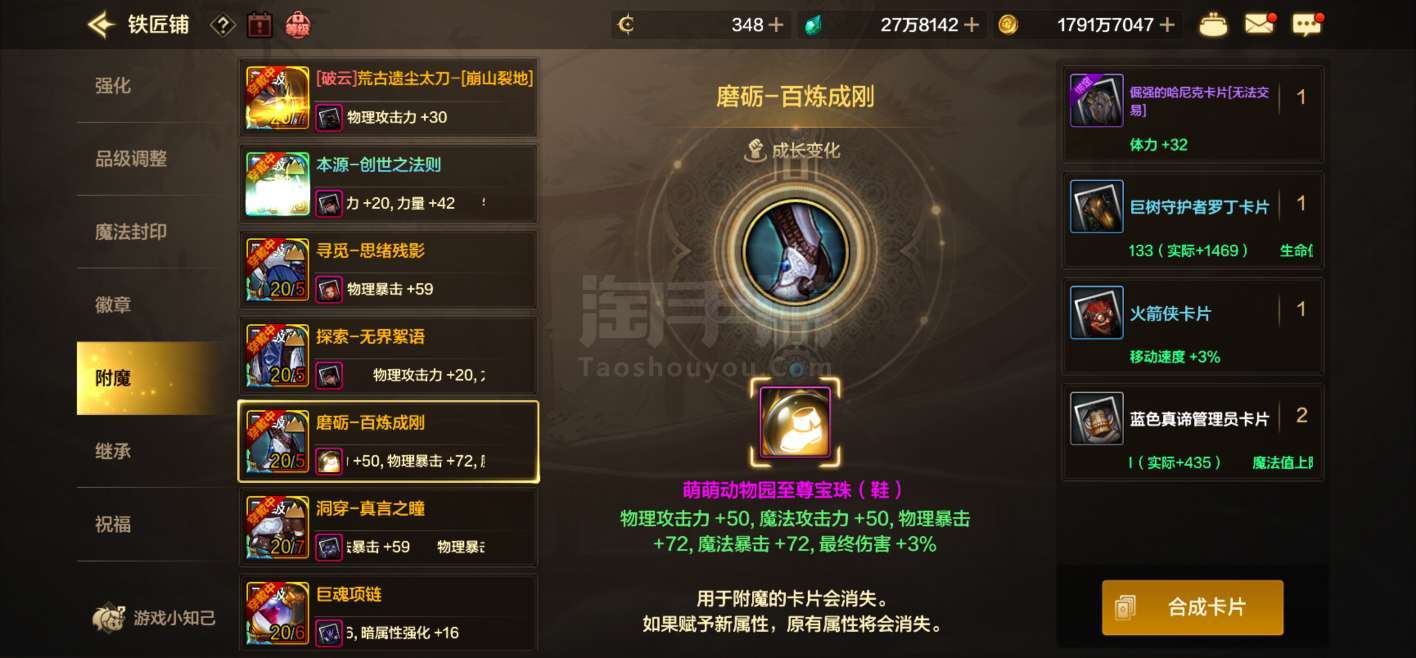This screenshot has height=658, width=1416.
Task: Open the chat speech bubble icon
Action: point(1307,24)
